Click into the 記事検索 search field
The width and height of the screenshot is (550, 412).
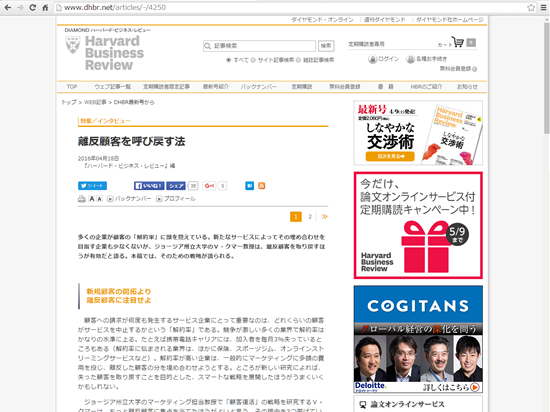[x=260, y=46]
